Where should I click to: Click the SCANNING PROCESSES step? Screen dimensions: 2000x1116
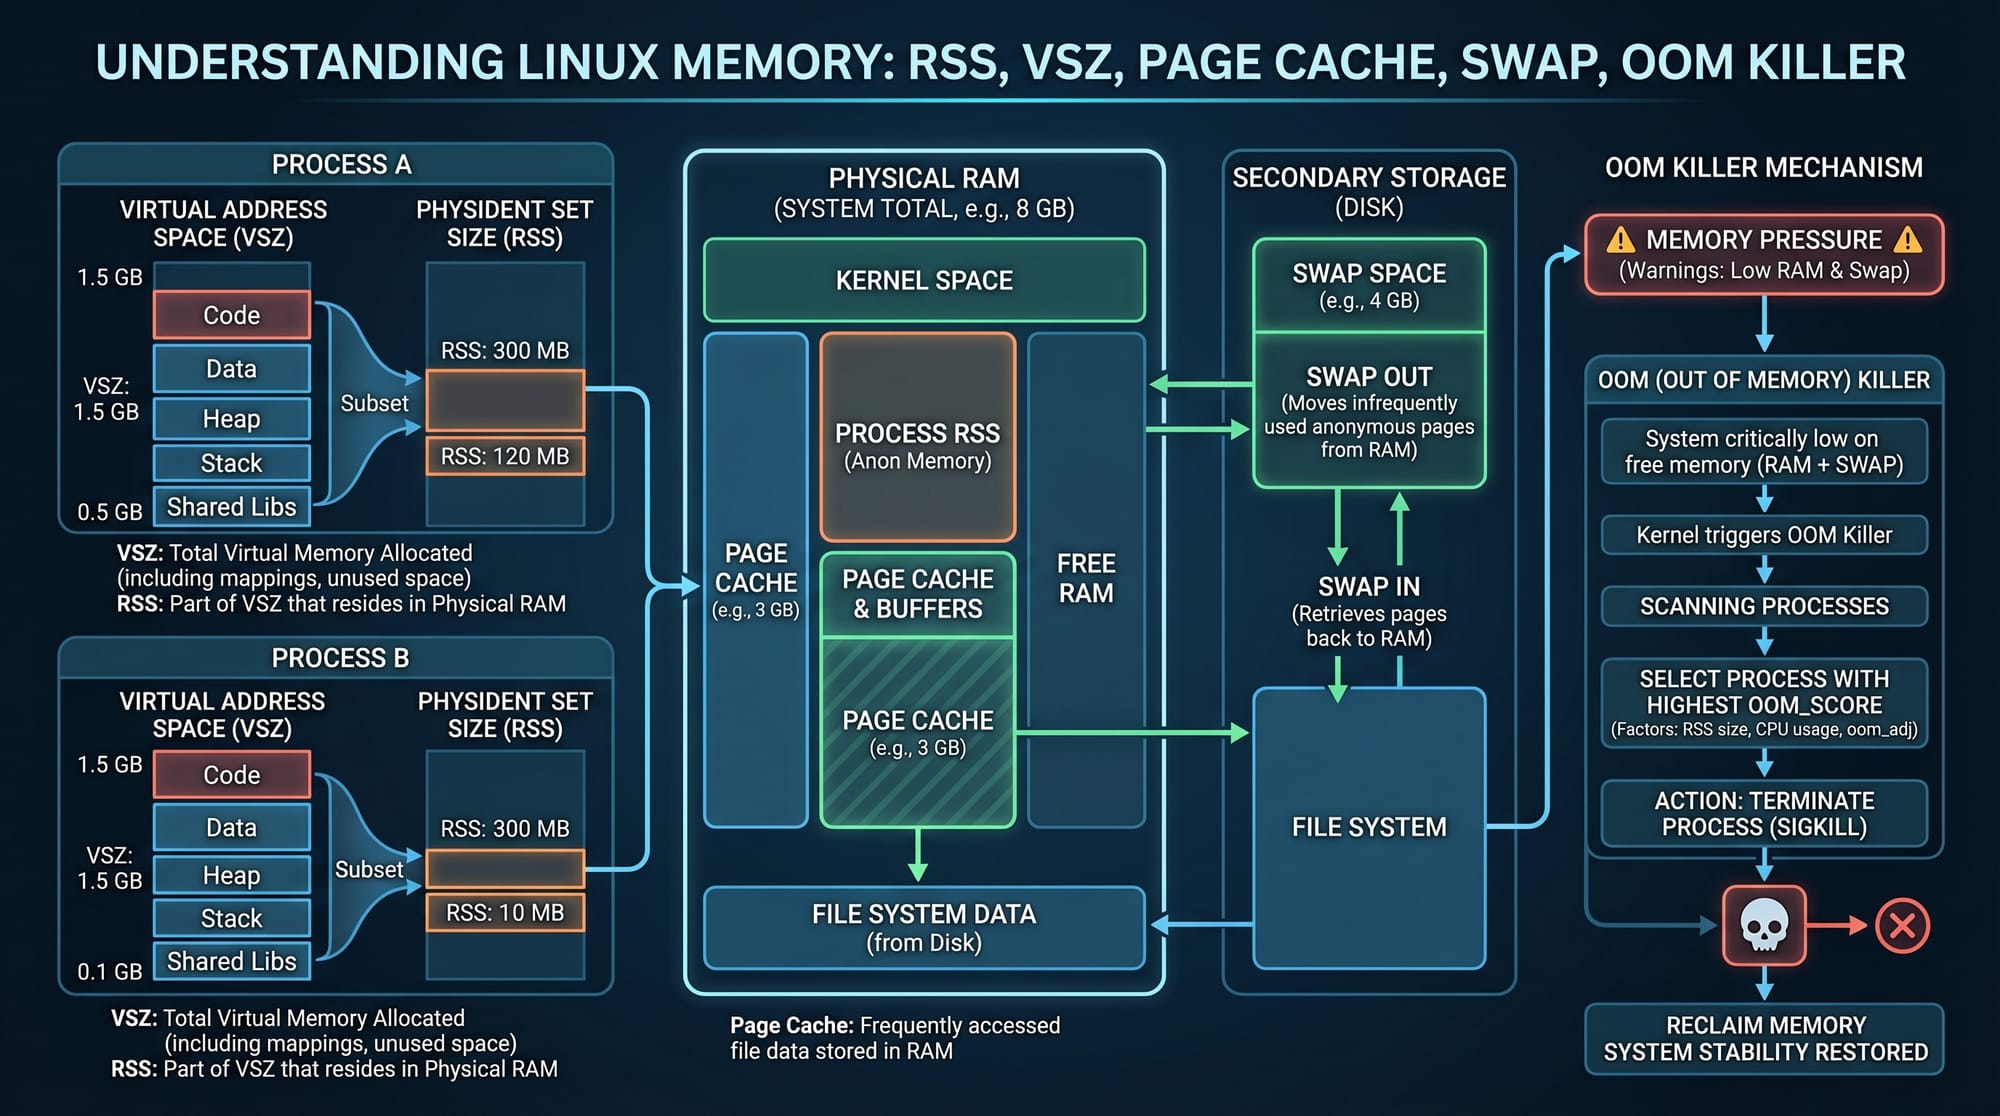(1764, 606)
